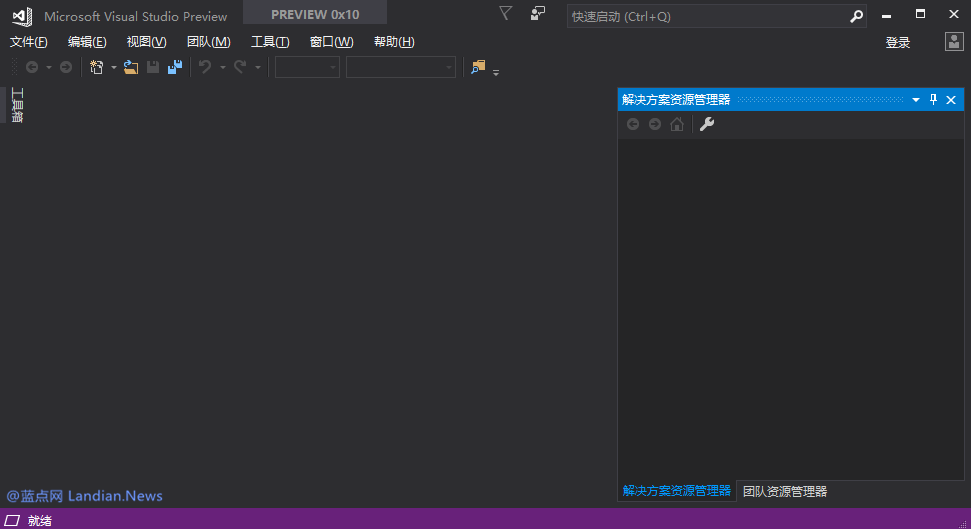Open Solution Explorer window position dropdown
The width and height of the screenshot is (971, 529).
click(x=916, y=100)
